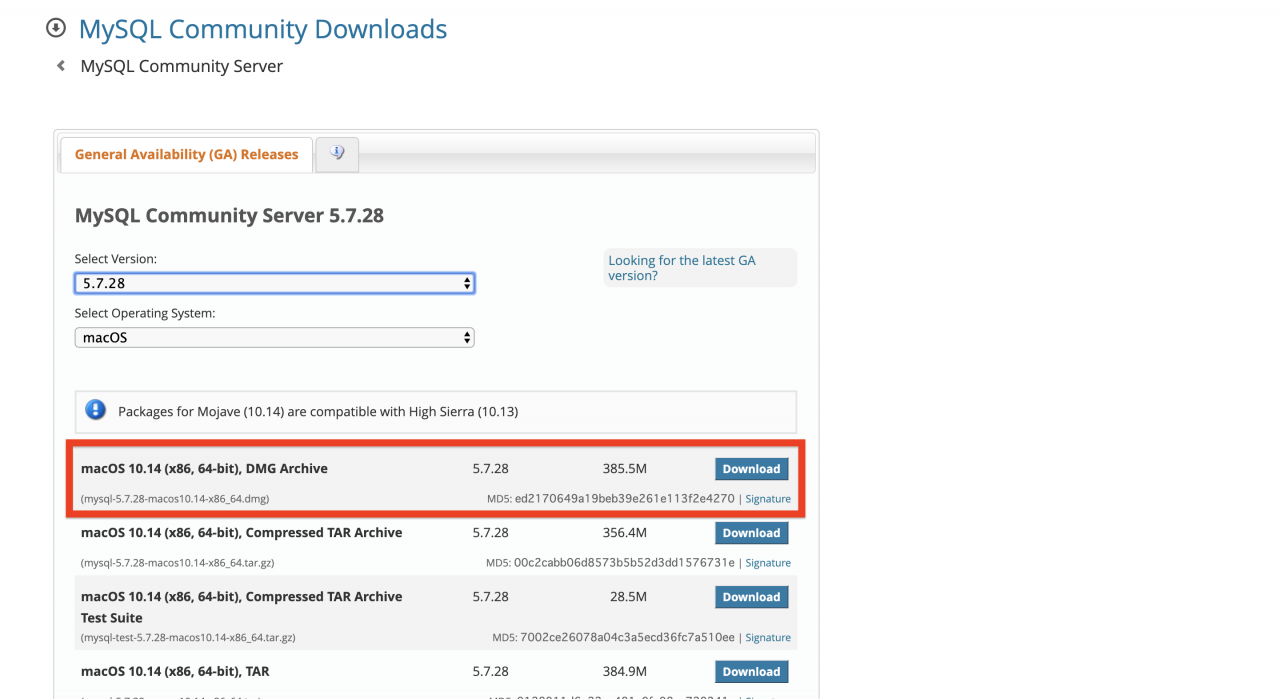Click the mysql-5.7.28-macos10.14-x86_64.dmg filename text

pos(175,499)
